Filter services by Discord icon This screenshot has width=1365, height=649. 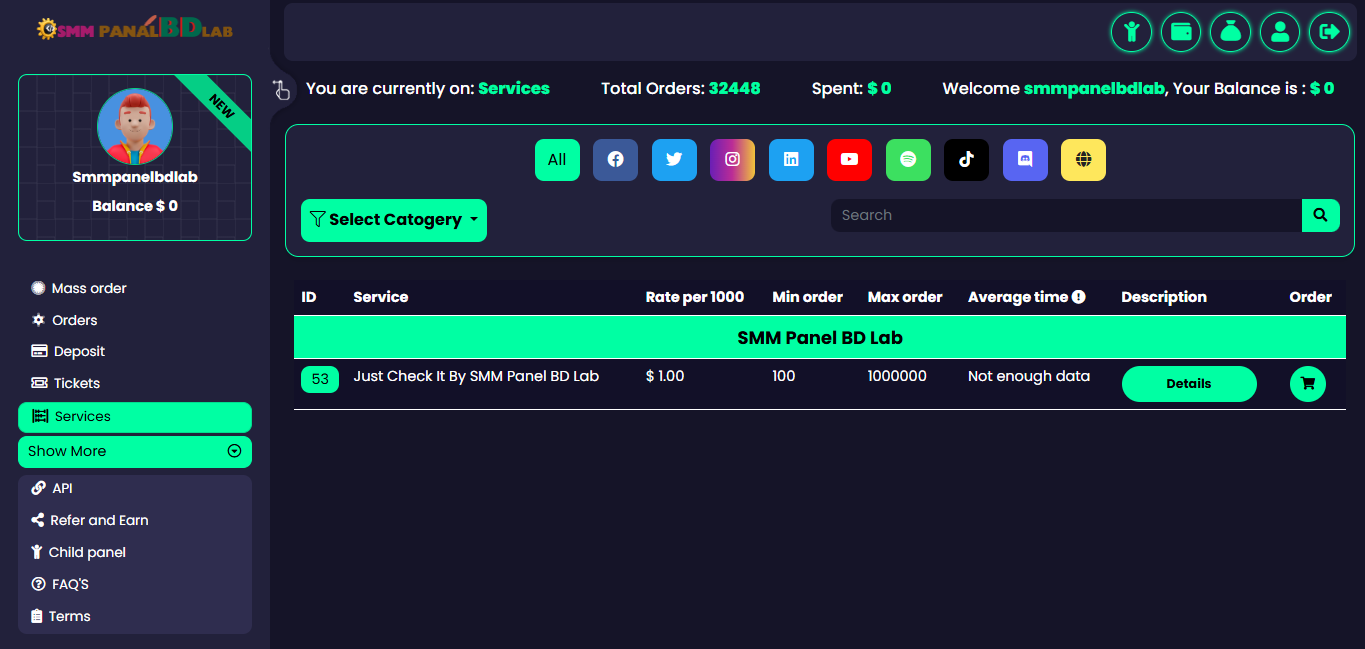pos(1025,160)
